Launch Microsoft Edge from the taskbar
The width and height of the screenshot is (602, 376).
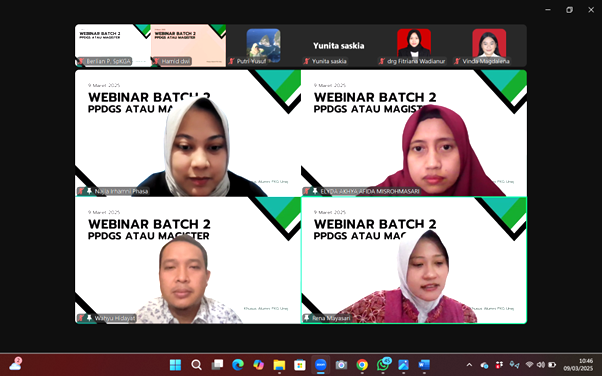click(x=238, y=364)
